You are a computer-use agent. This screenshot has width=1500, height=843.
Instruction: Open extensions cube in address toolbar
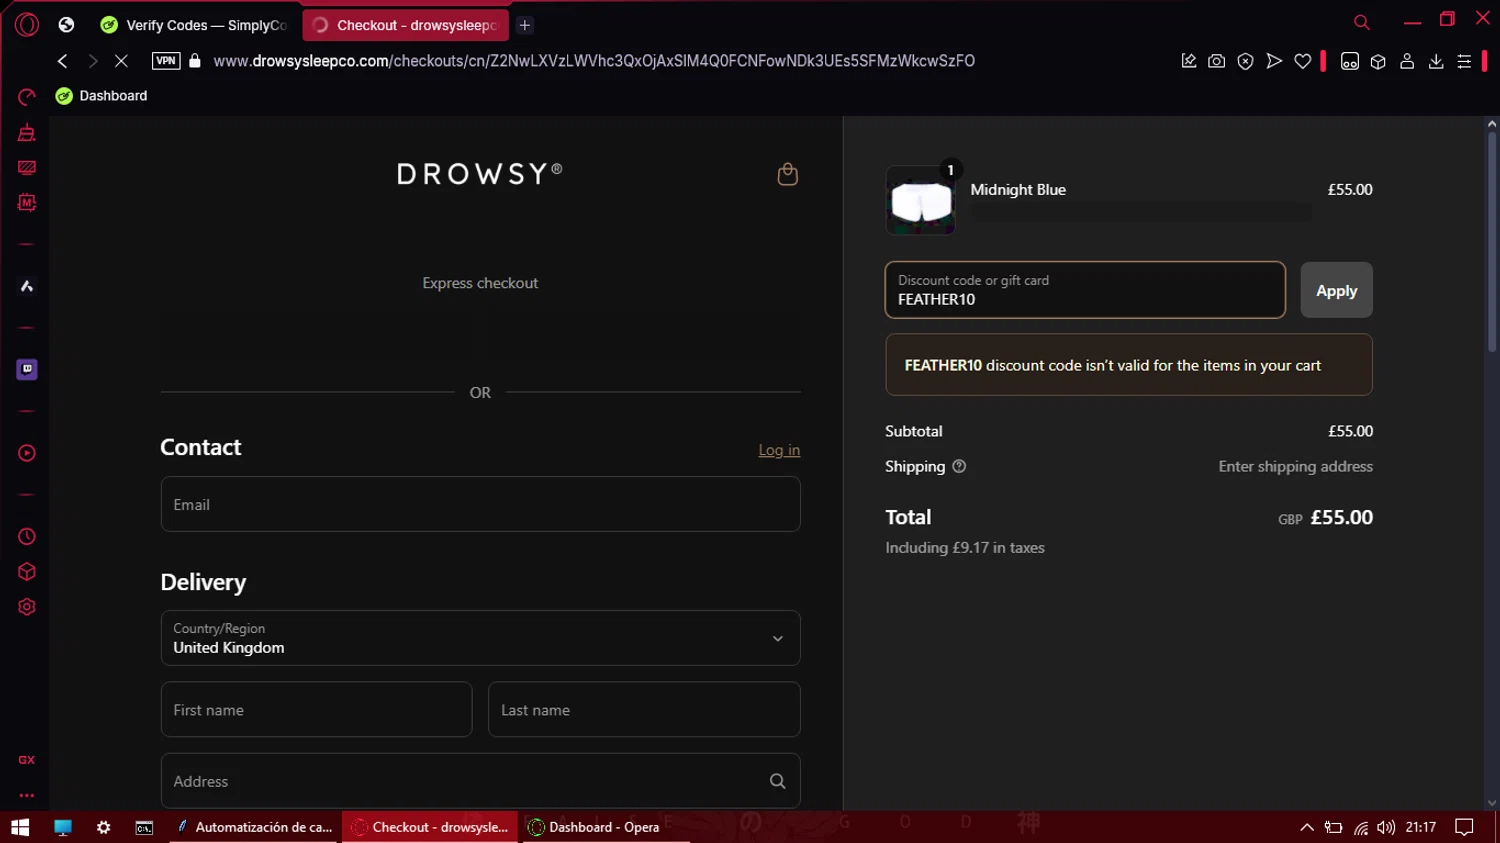click(x=1378, y=61)
